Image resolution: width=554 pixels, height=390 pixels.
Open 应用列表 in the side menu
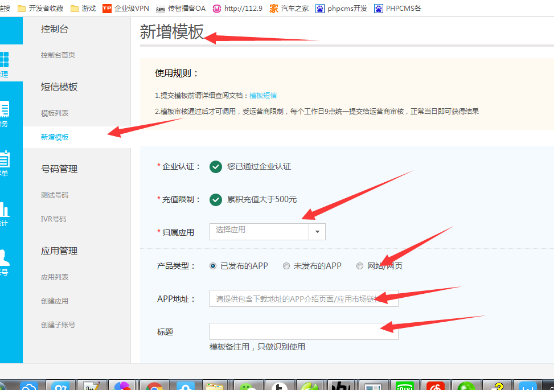[54, 277]
